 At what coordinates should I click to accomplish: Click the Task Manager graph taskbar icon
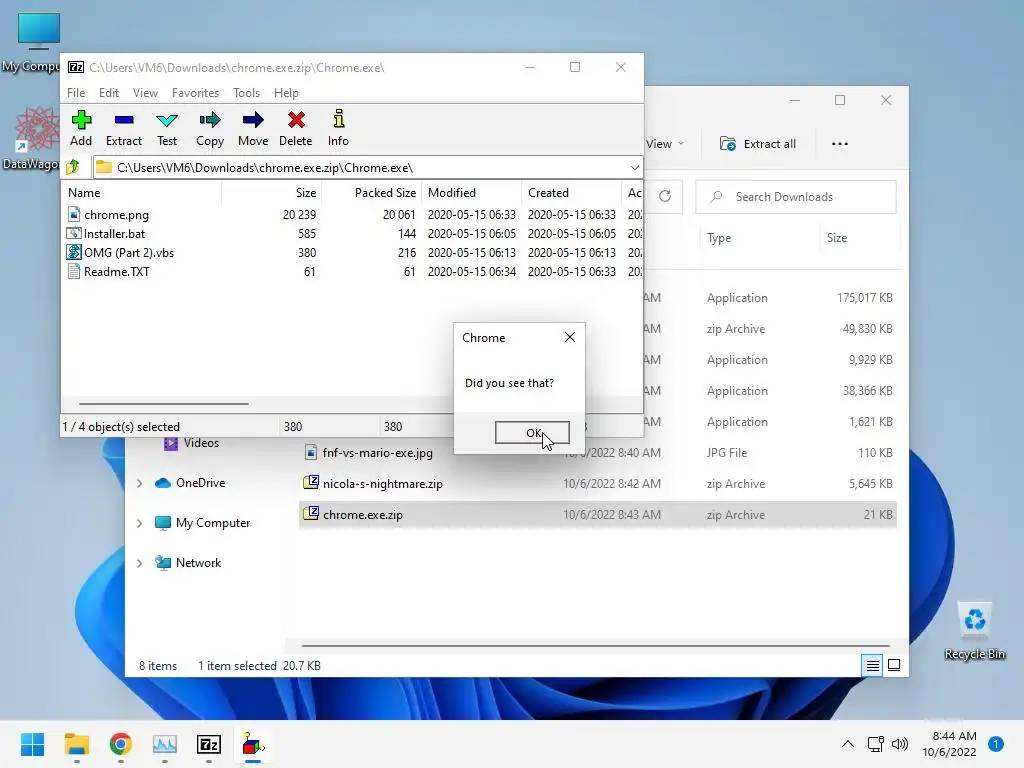(x=165, y=744)
